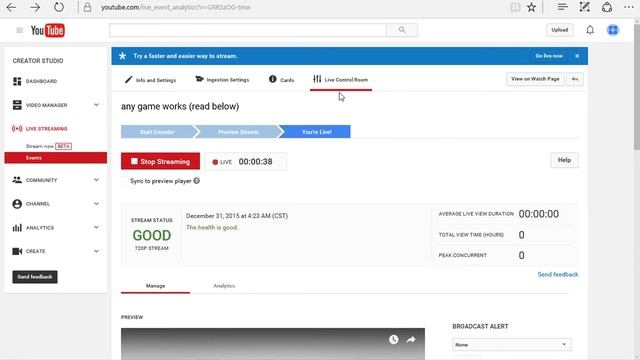This screenshot has width=640, height=360.
Task: Open notifications bell
Action: pos(590,30)
